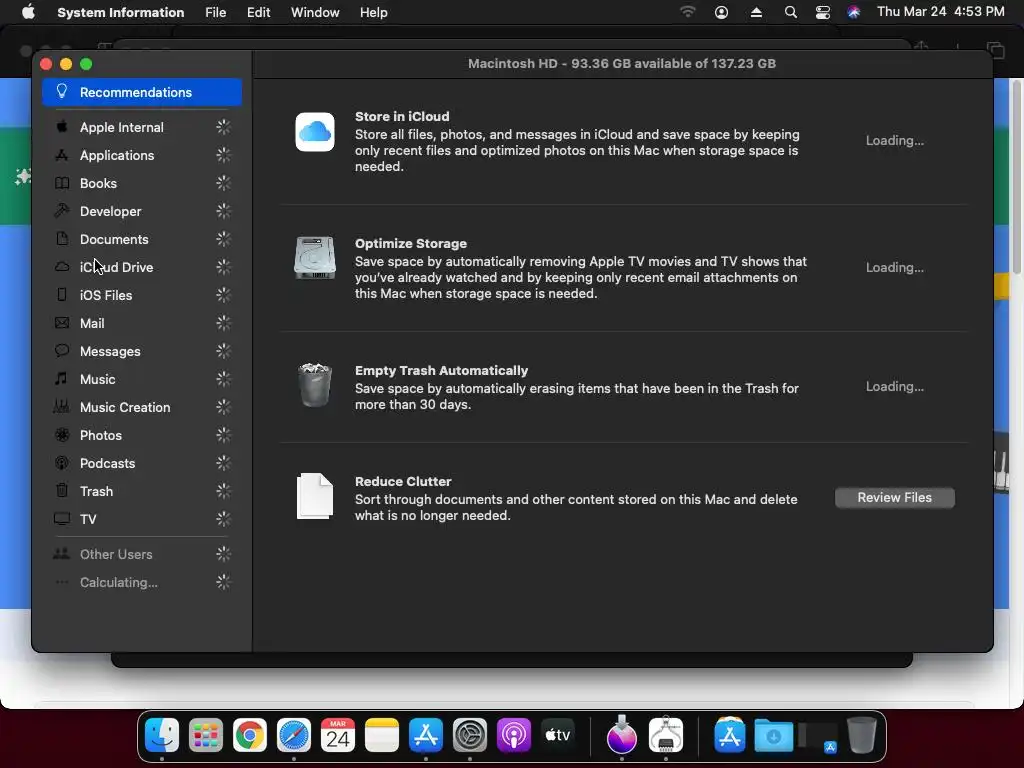The height and width of the screenshot is (768, 1024).
Task: Click the Optimize Storage heading
Action: [x=411, y=243]
